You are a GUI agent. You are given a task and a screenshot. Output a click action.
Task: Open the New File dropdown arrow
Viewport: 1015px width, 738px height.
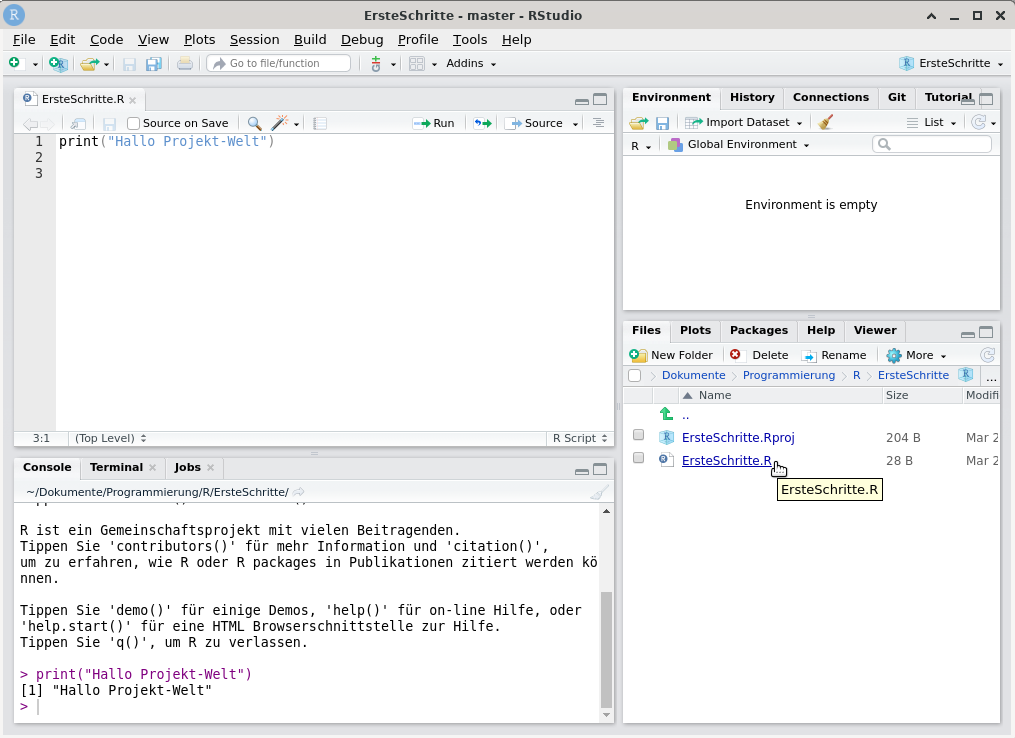(35, 64)
